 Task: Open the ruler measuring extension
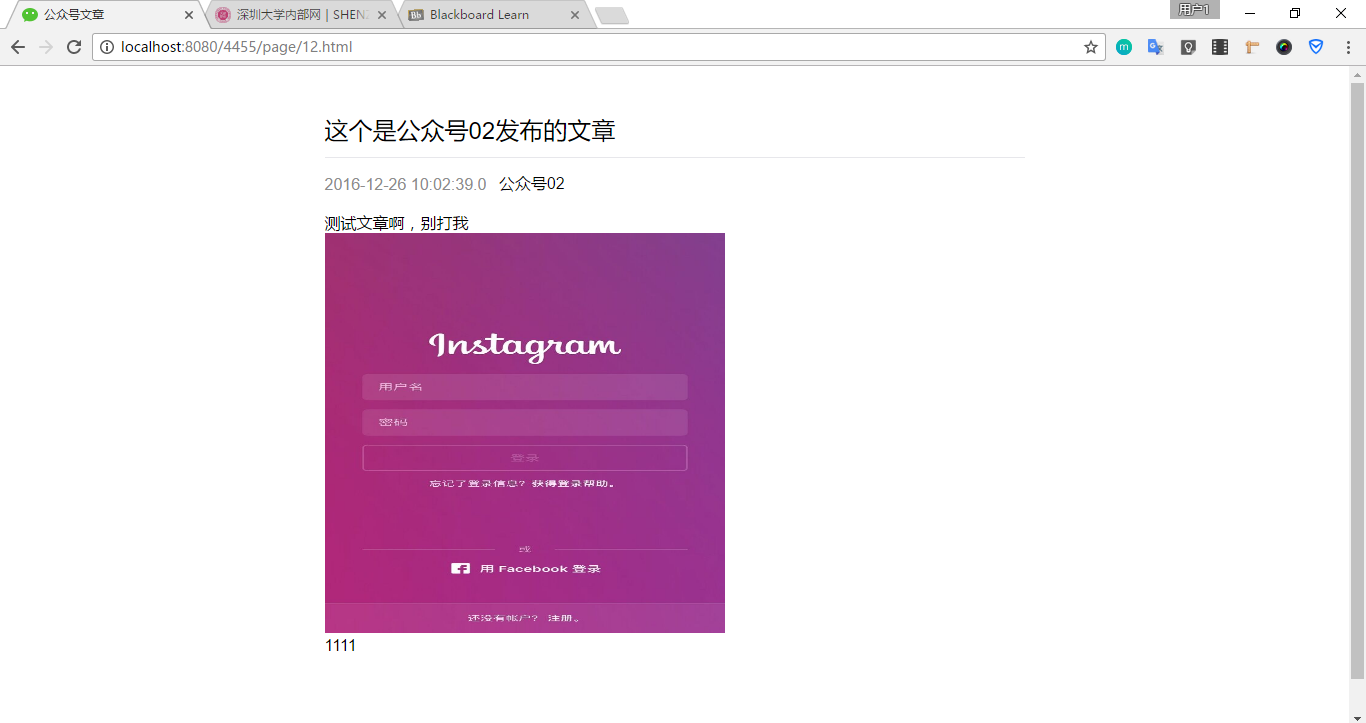click(1252, 47)
